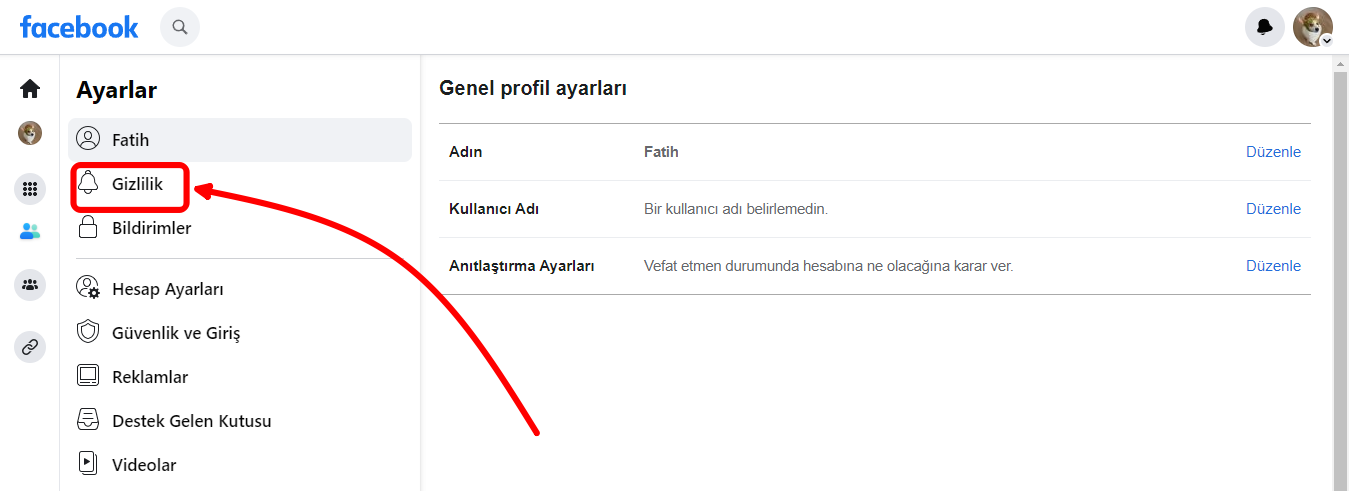
Task: Click the shield icon beside Güvenlik ve Giriş
Action: [88, 332]
